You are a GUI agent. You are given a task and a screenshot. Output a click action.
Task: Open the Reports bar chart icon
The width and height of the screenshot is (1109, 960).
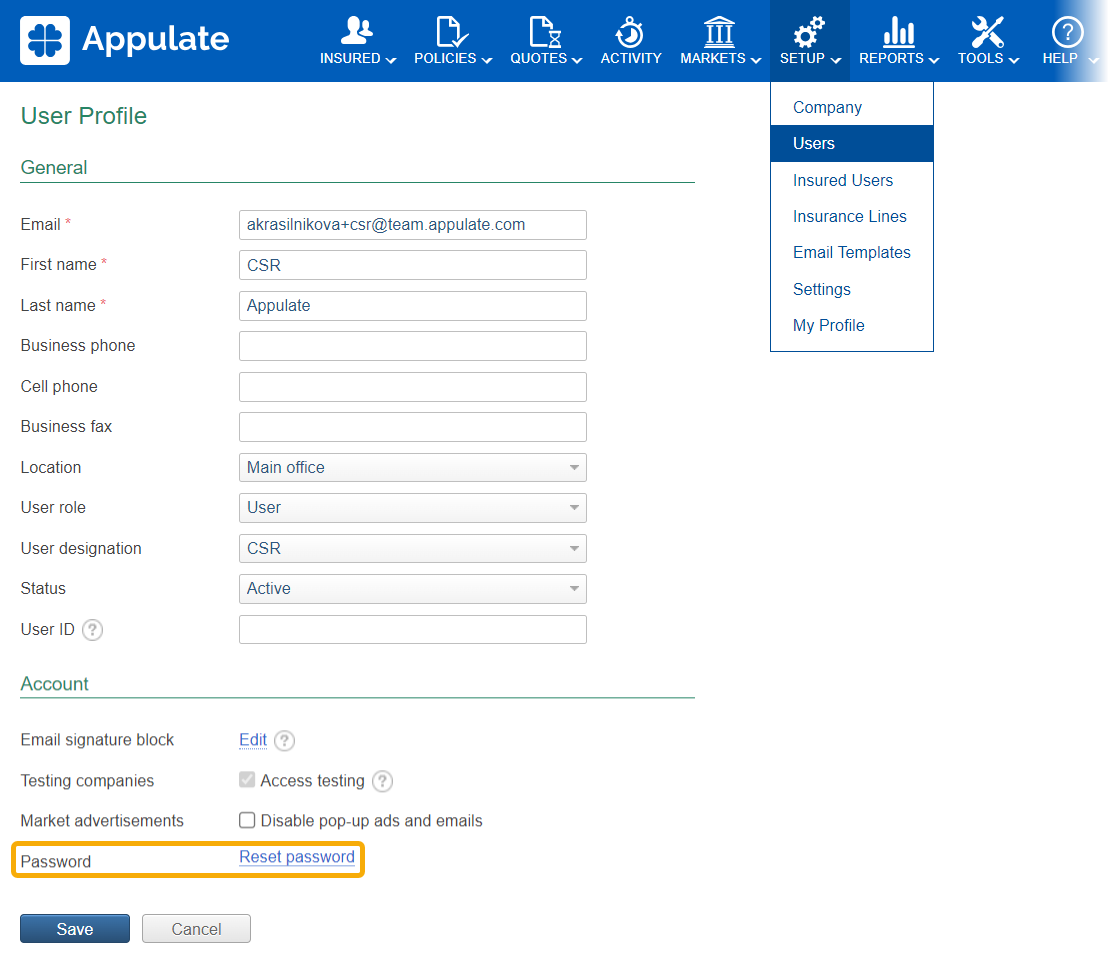coord(898,31)
